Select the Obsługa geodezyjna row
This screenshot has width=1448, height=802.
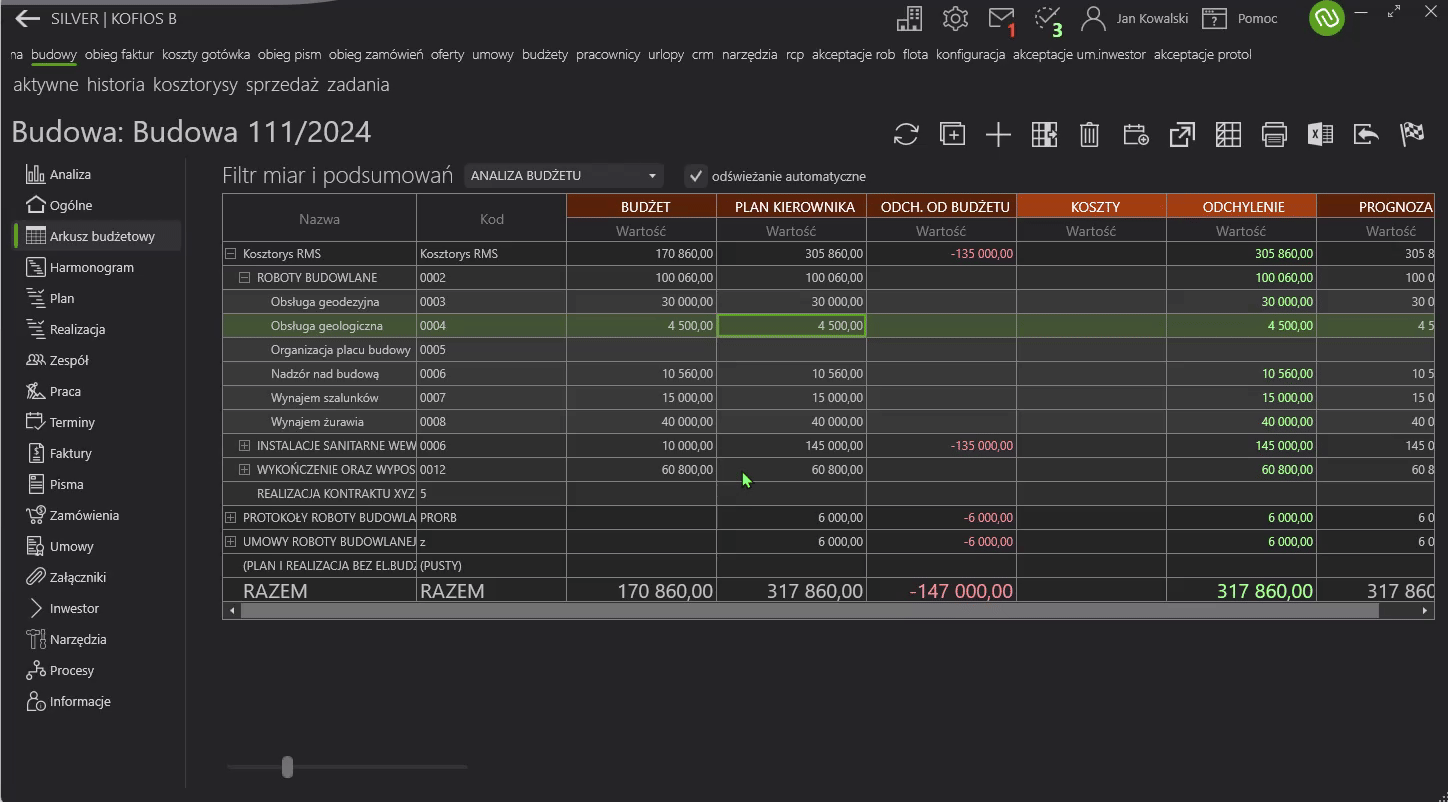pos(828,302)
